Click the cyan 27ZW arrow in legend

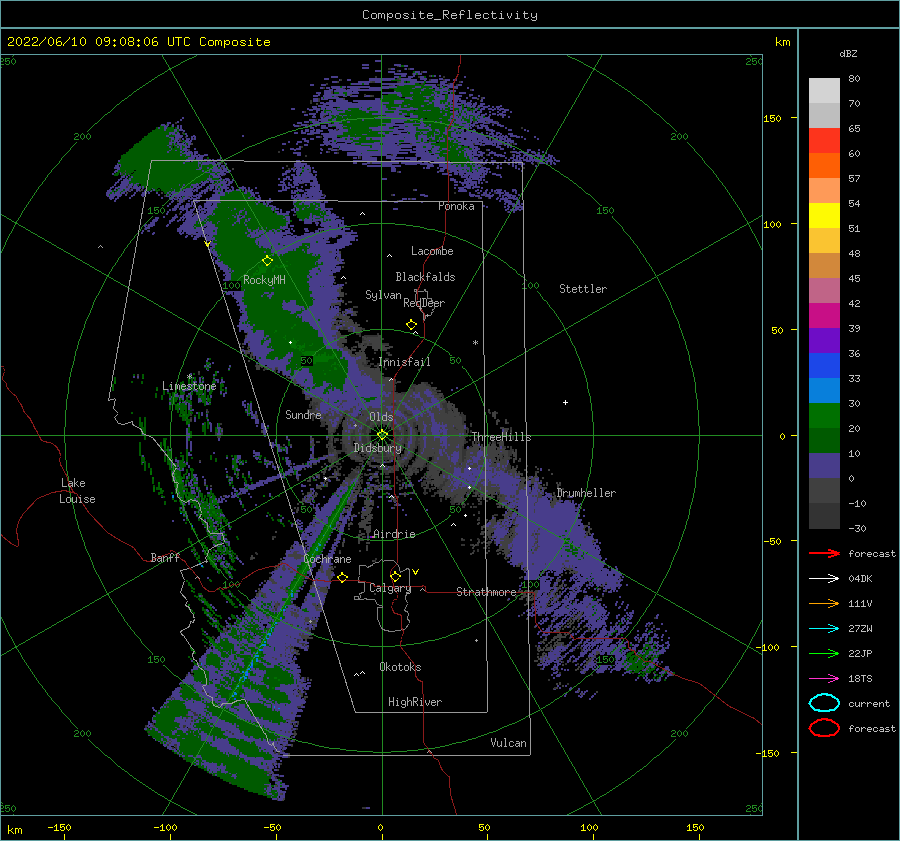click(824, 629)
